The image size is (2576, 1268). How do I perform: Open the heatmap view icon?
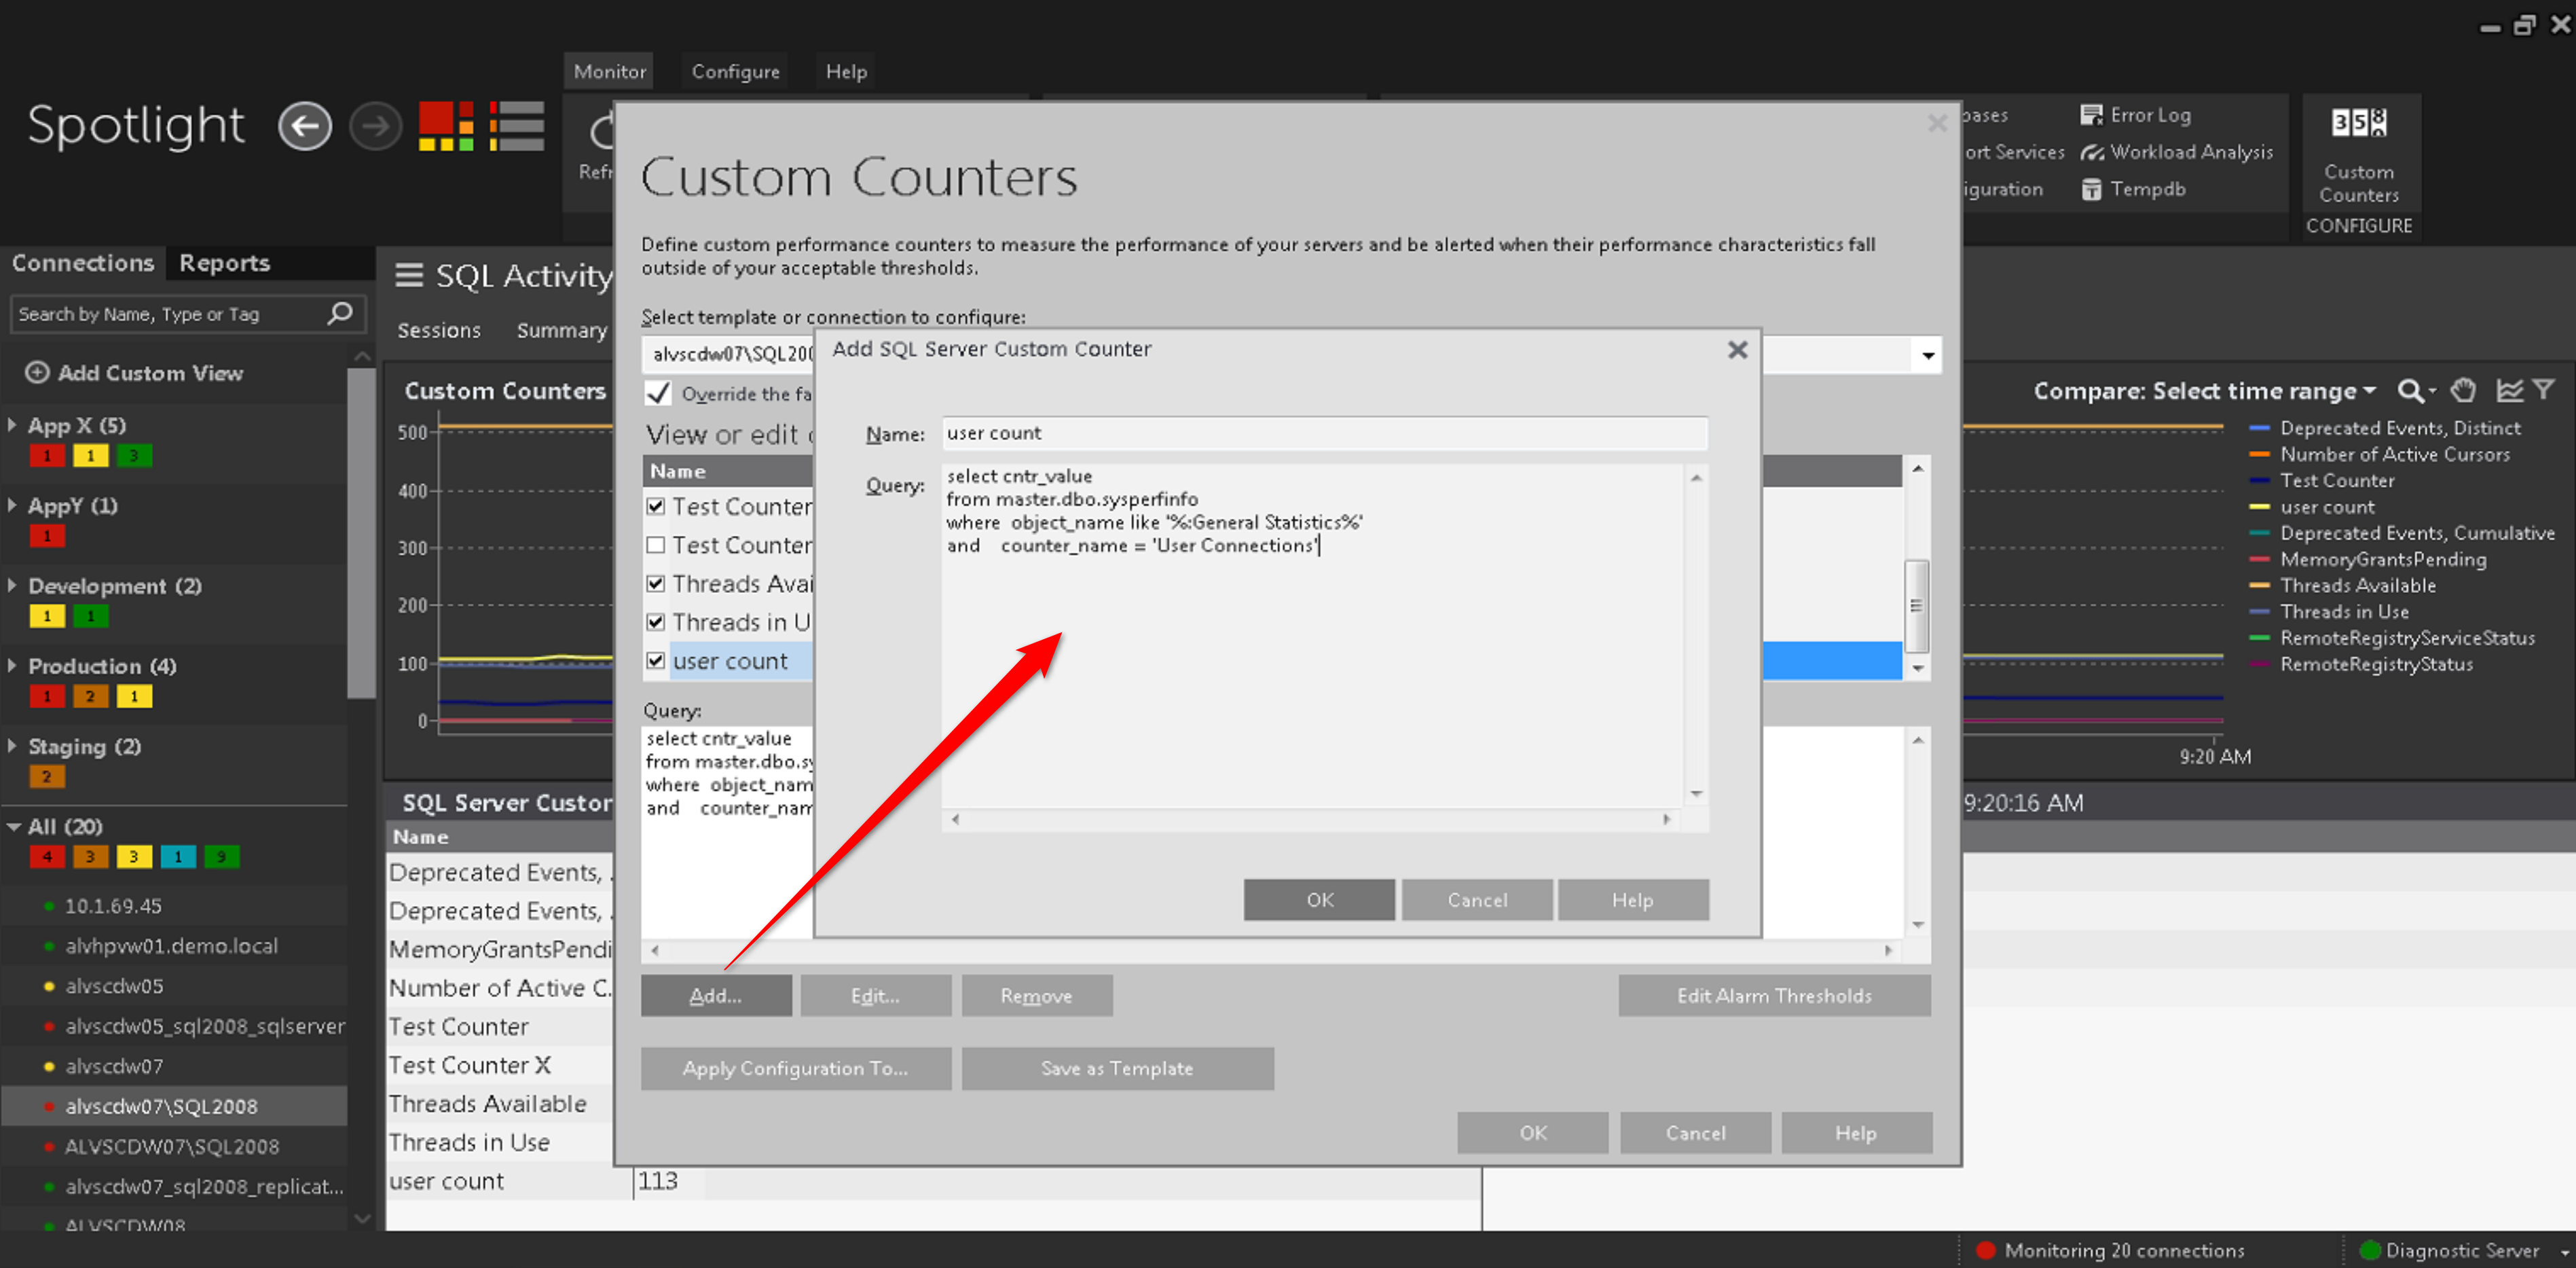tap(445, 127)
